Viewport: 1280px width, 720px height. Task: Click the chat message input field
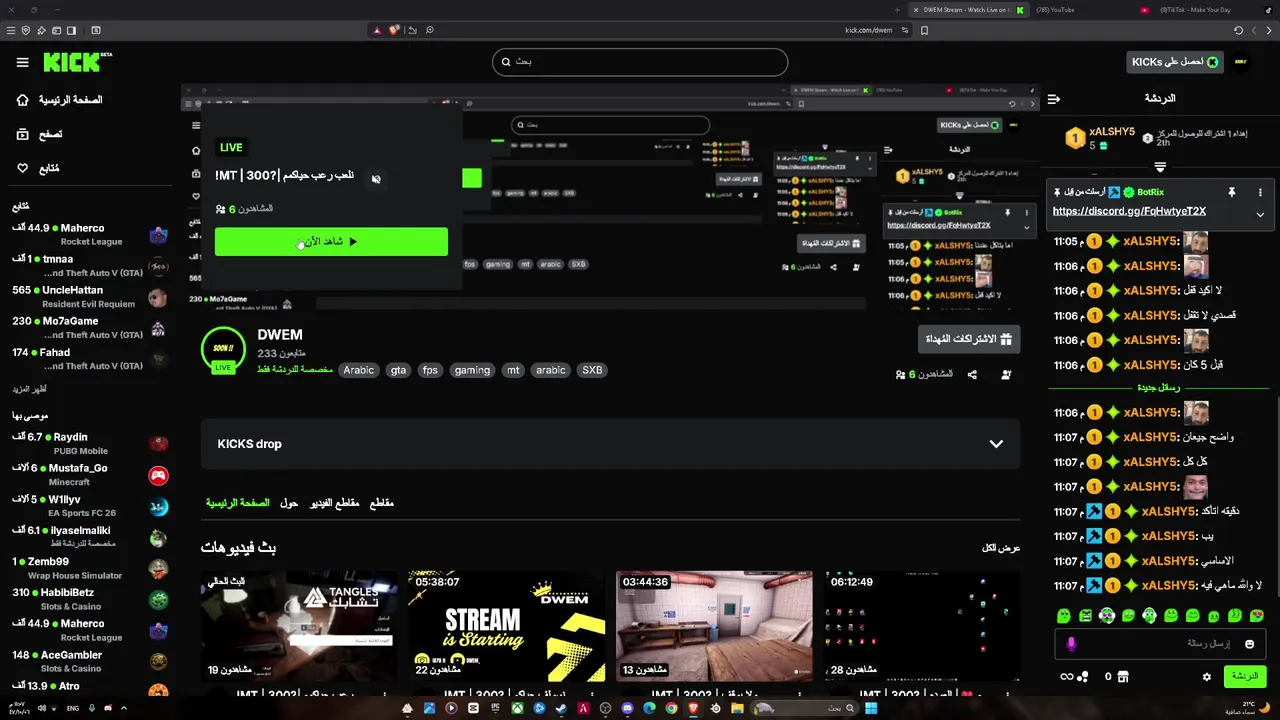1160,644
